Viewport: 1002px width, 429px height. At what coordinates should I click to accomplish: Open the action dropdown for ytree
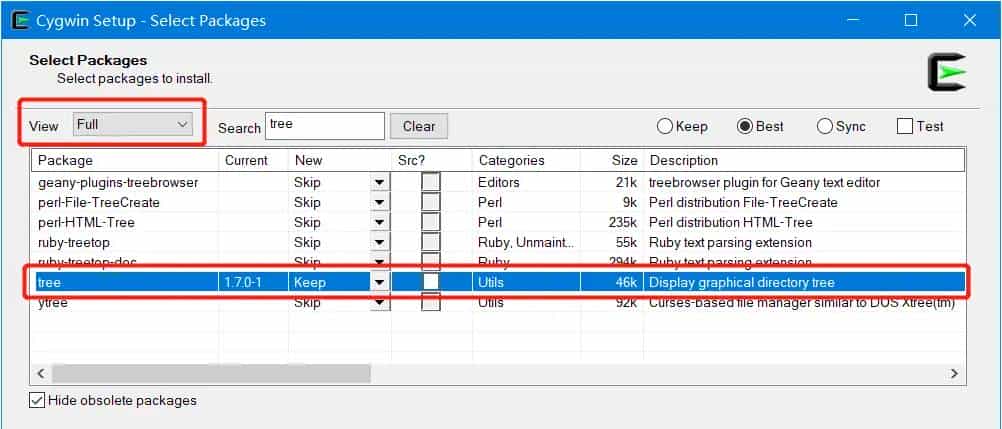pyautogui.click(x=380, y=302)
